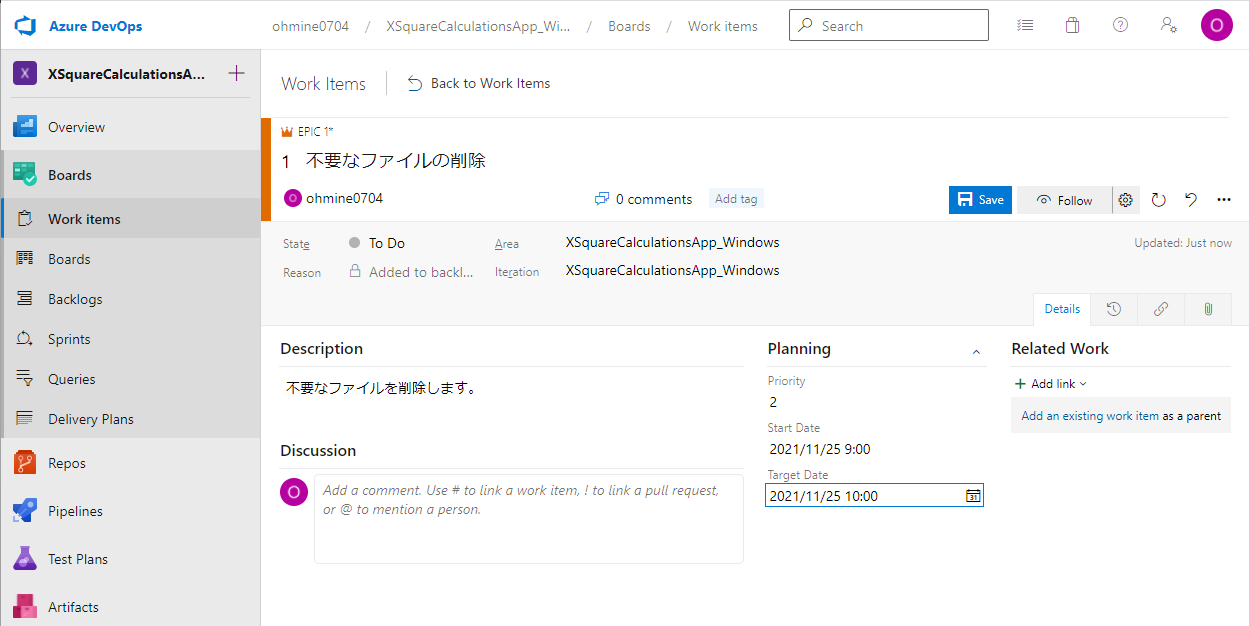The width and height of the screenshot is (1249, 626).
Task: Click the Work items breadcrumb link
Action: (x=723, y=26)
